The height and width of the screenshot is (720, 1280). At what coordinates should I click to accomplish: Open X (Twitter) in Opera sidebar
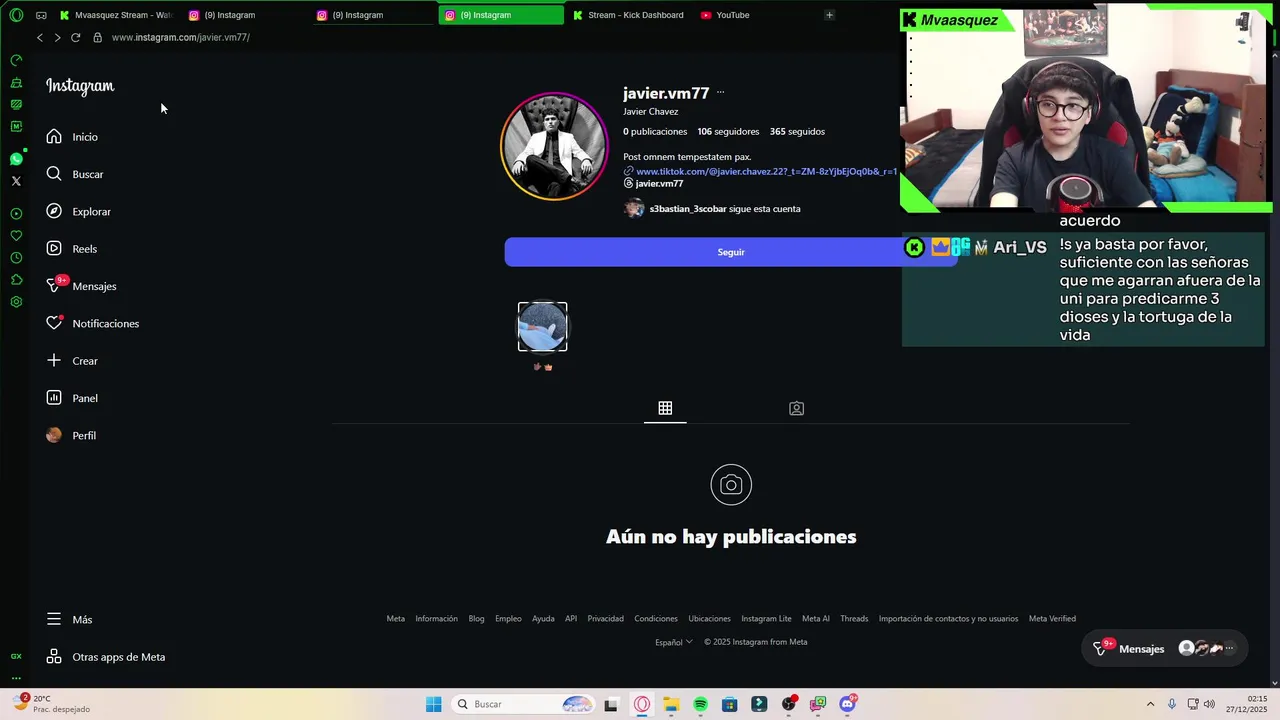point(16,181)
